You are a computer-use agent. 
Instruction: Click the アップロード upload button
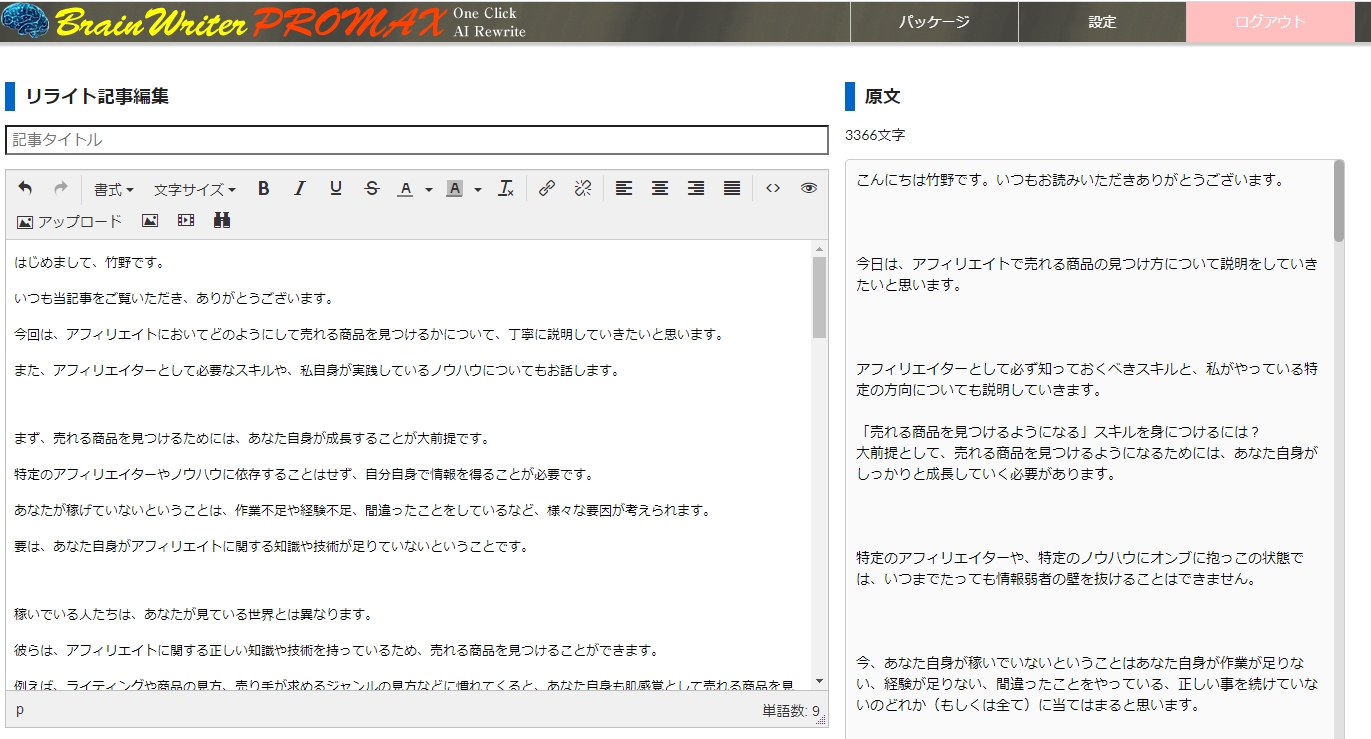click(x=70, y=221)
